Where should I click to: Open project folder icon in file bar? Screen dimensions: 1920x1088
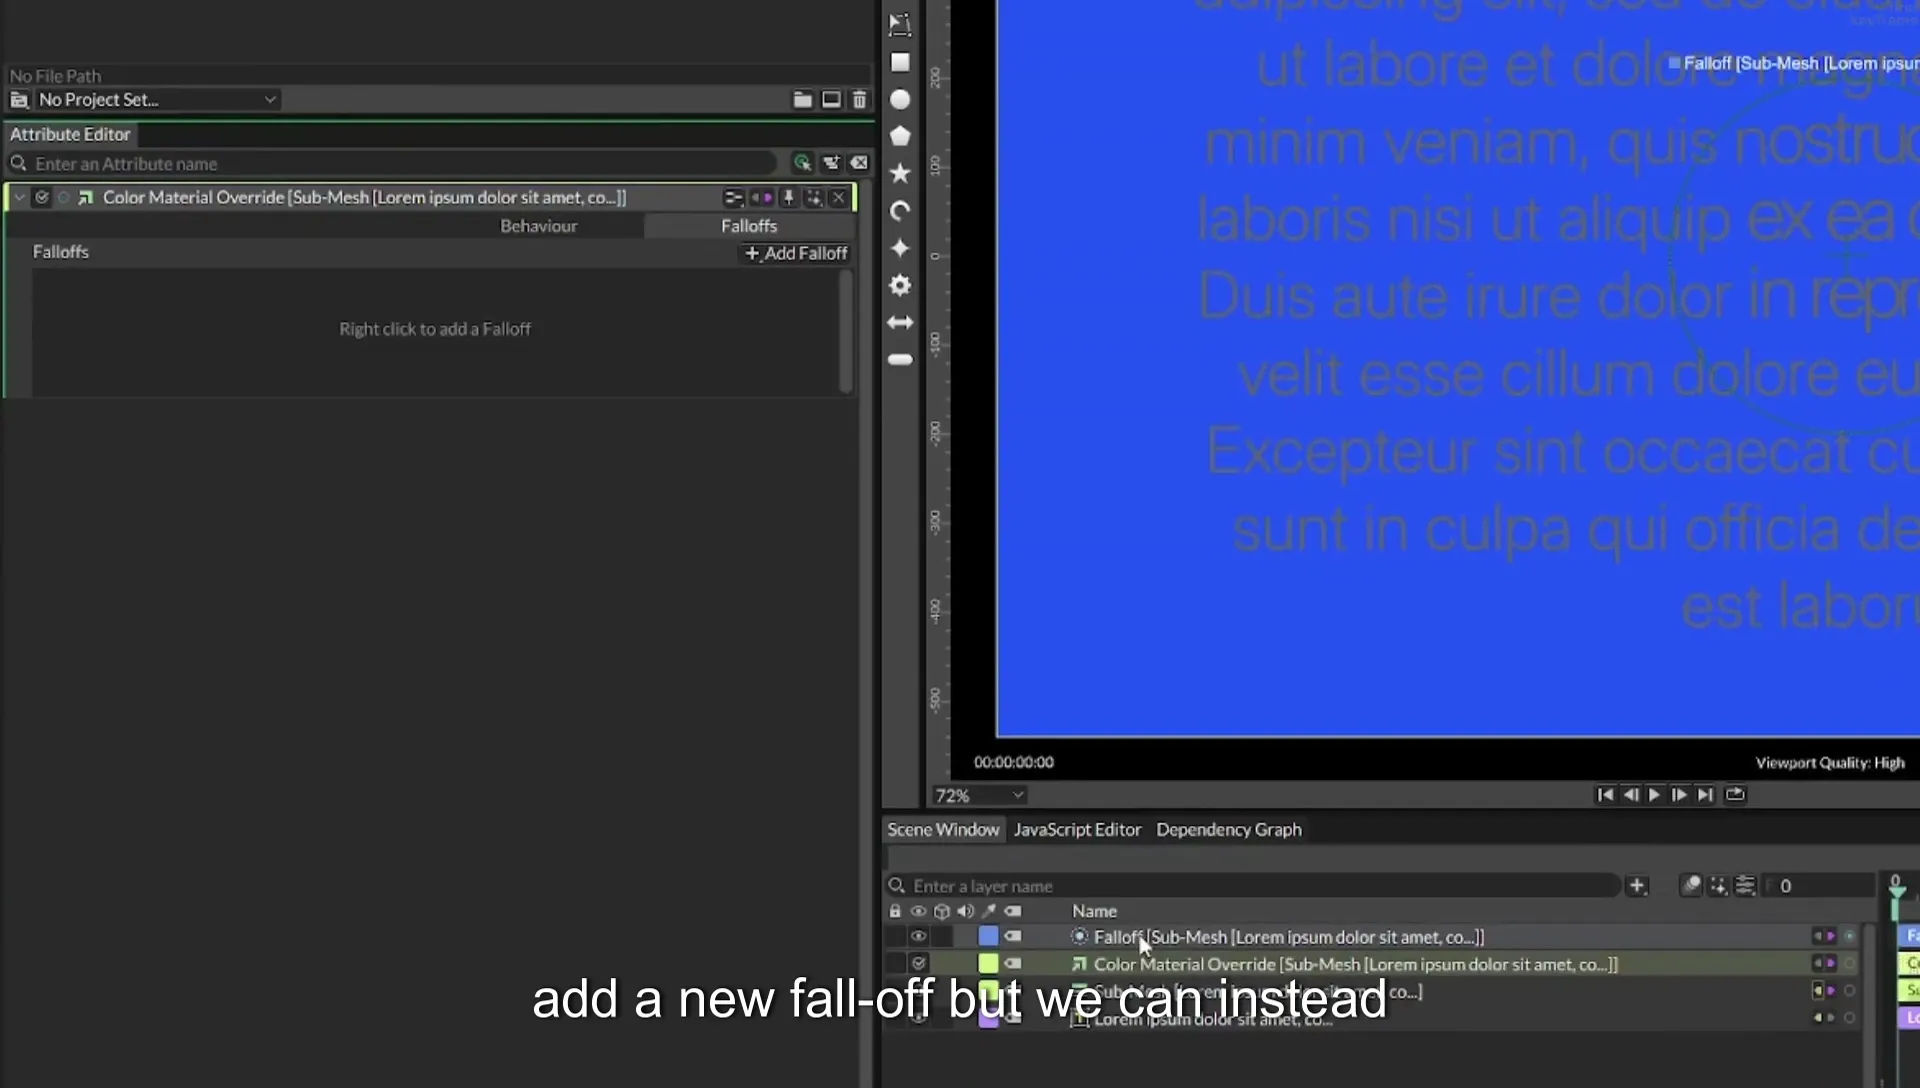click(x=802, y=99)
